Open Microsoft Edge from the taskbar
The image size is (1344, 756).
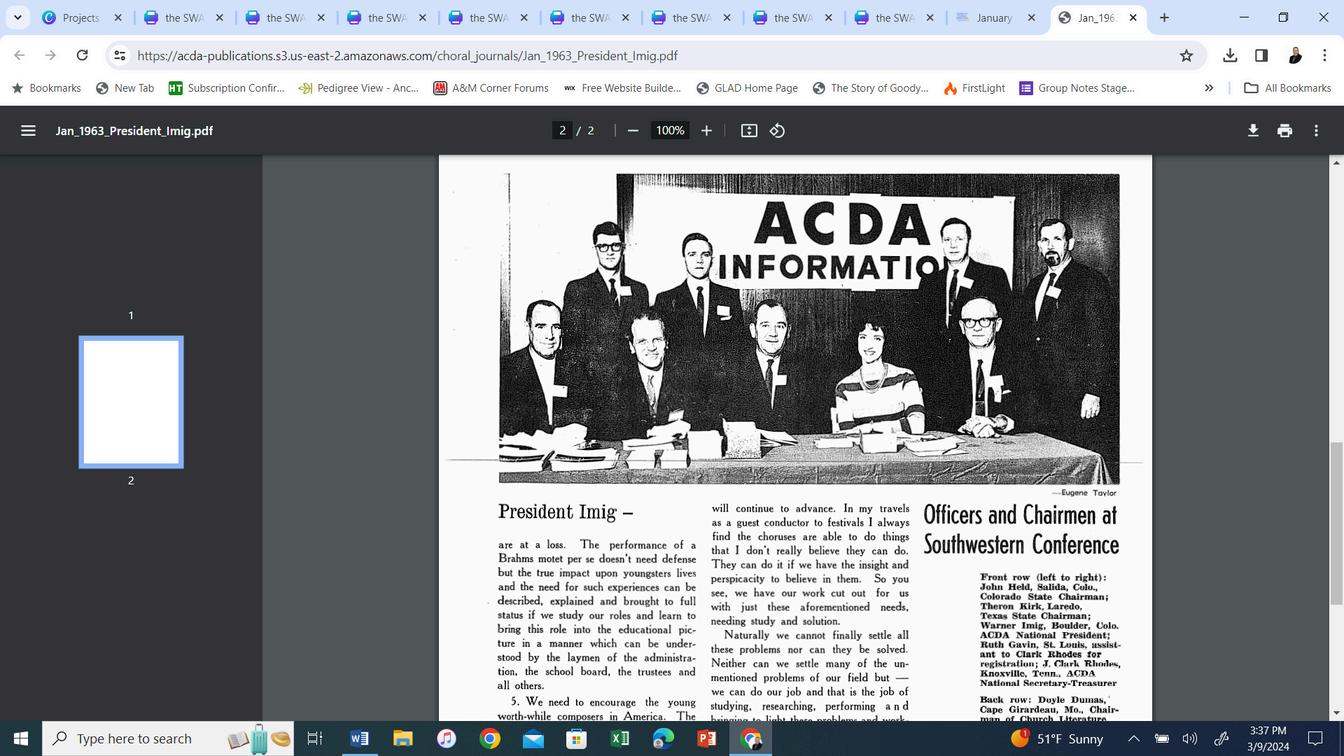(663, 739)
